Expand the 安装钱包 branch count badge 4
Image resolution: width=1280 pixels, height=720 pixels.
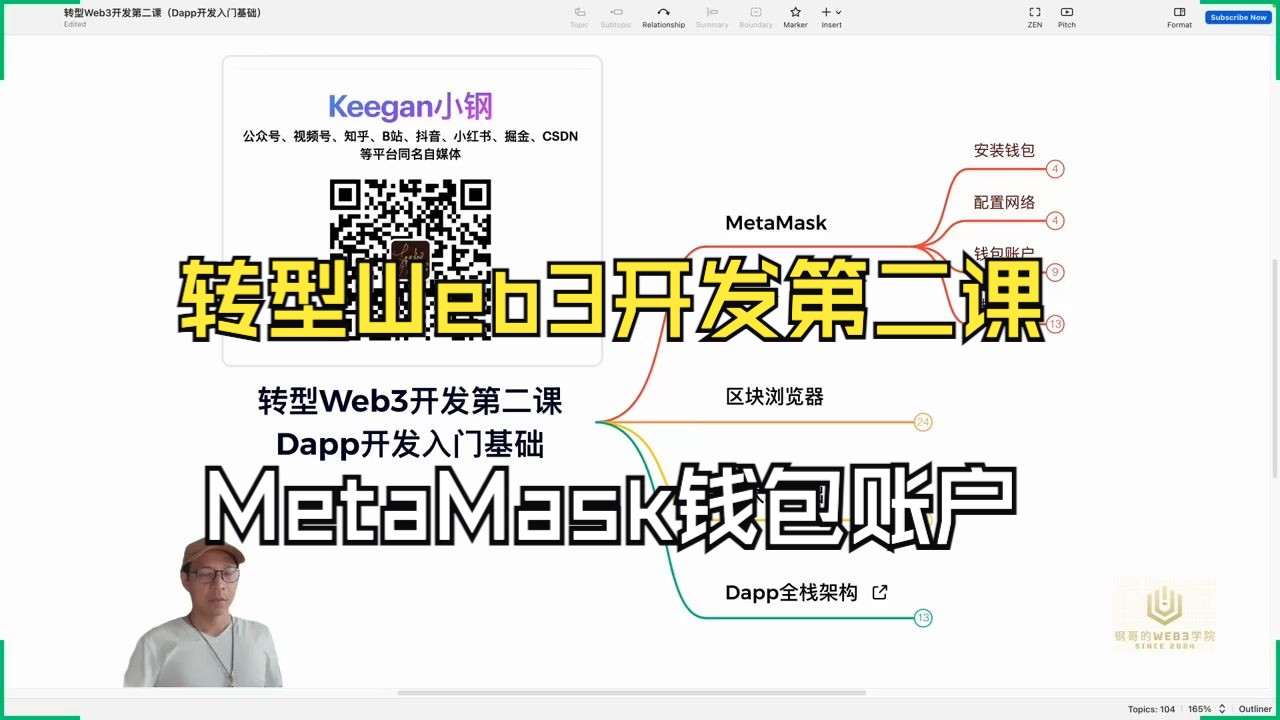(x=1055, y=170)
